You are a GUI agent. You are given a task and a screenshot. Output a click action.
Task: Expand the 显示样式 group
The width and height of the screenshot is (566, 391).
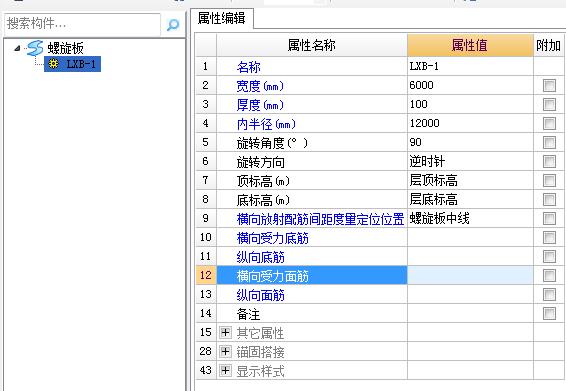pos(225,370)
